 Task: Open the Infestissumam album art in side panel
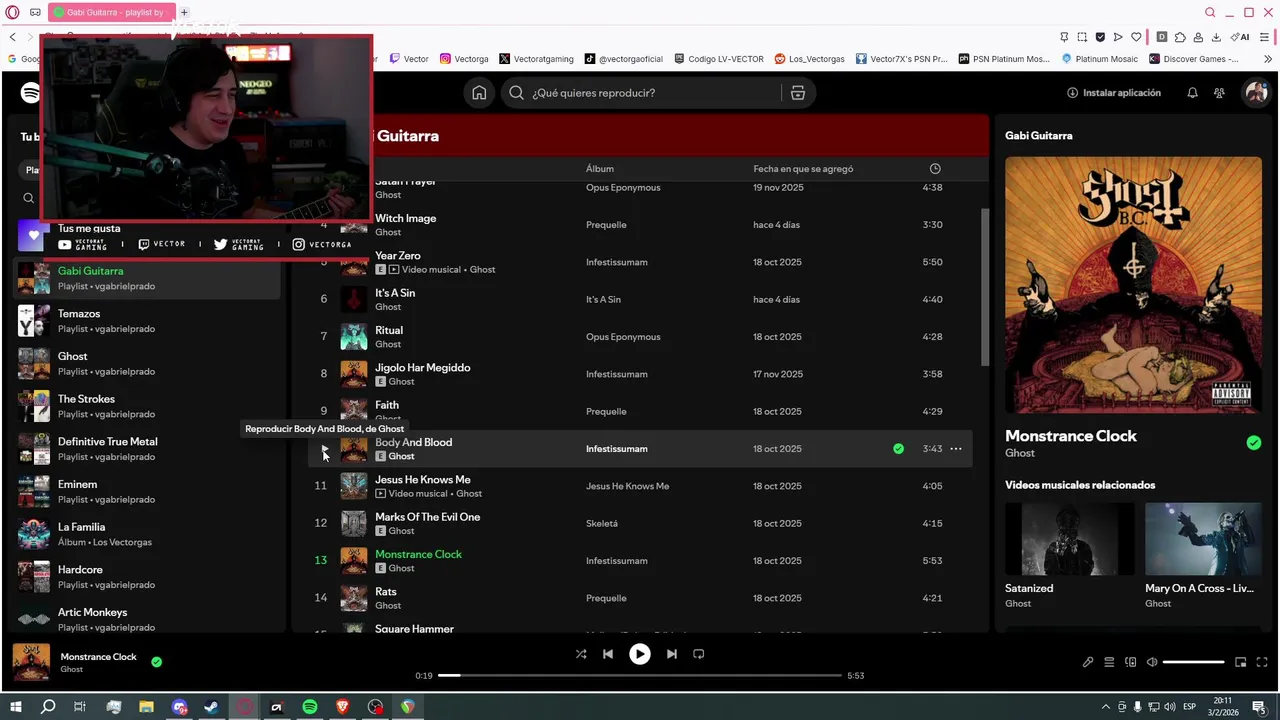(x=1133, y=284)
